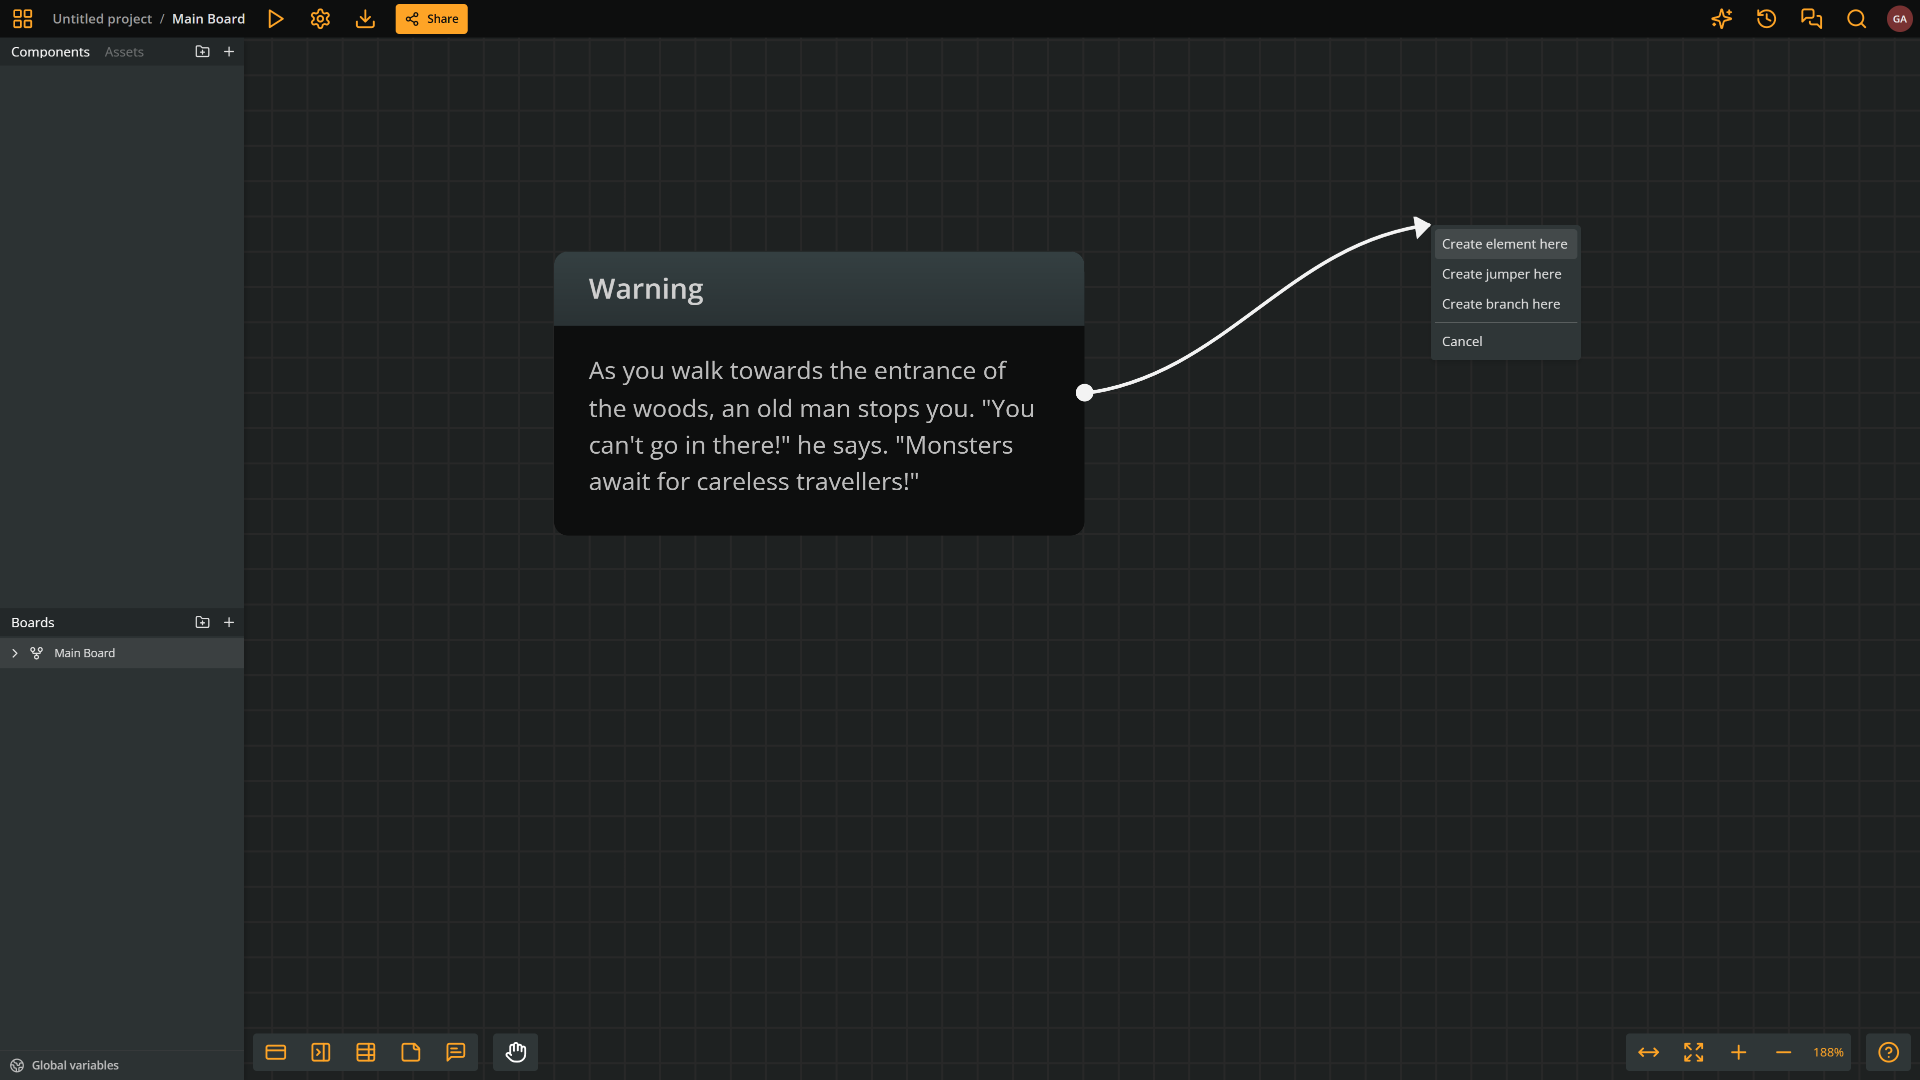This screenshot has height=1080, width=1920.
Task: Add a comment with the speech bubble icon
Action: point(456,1052)
